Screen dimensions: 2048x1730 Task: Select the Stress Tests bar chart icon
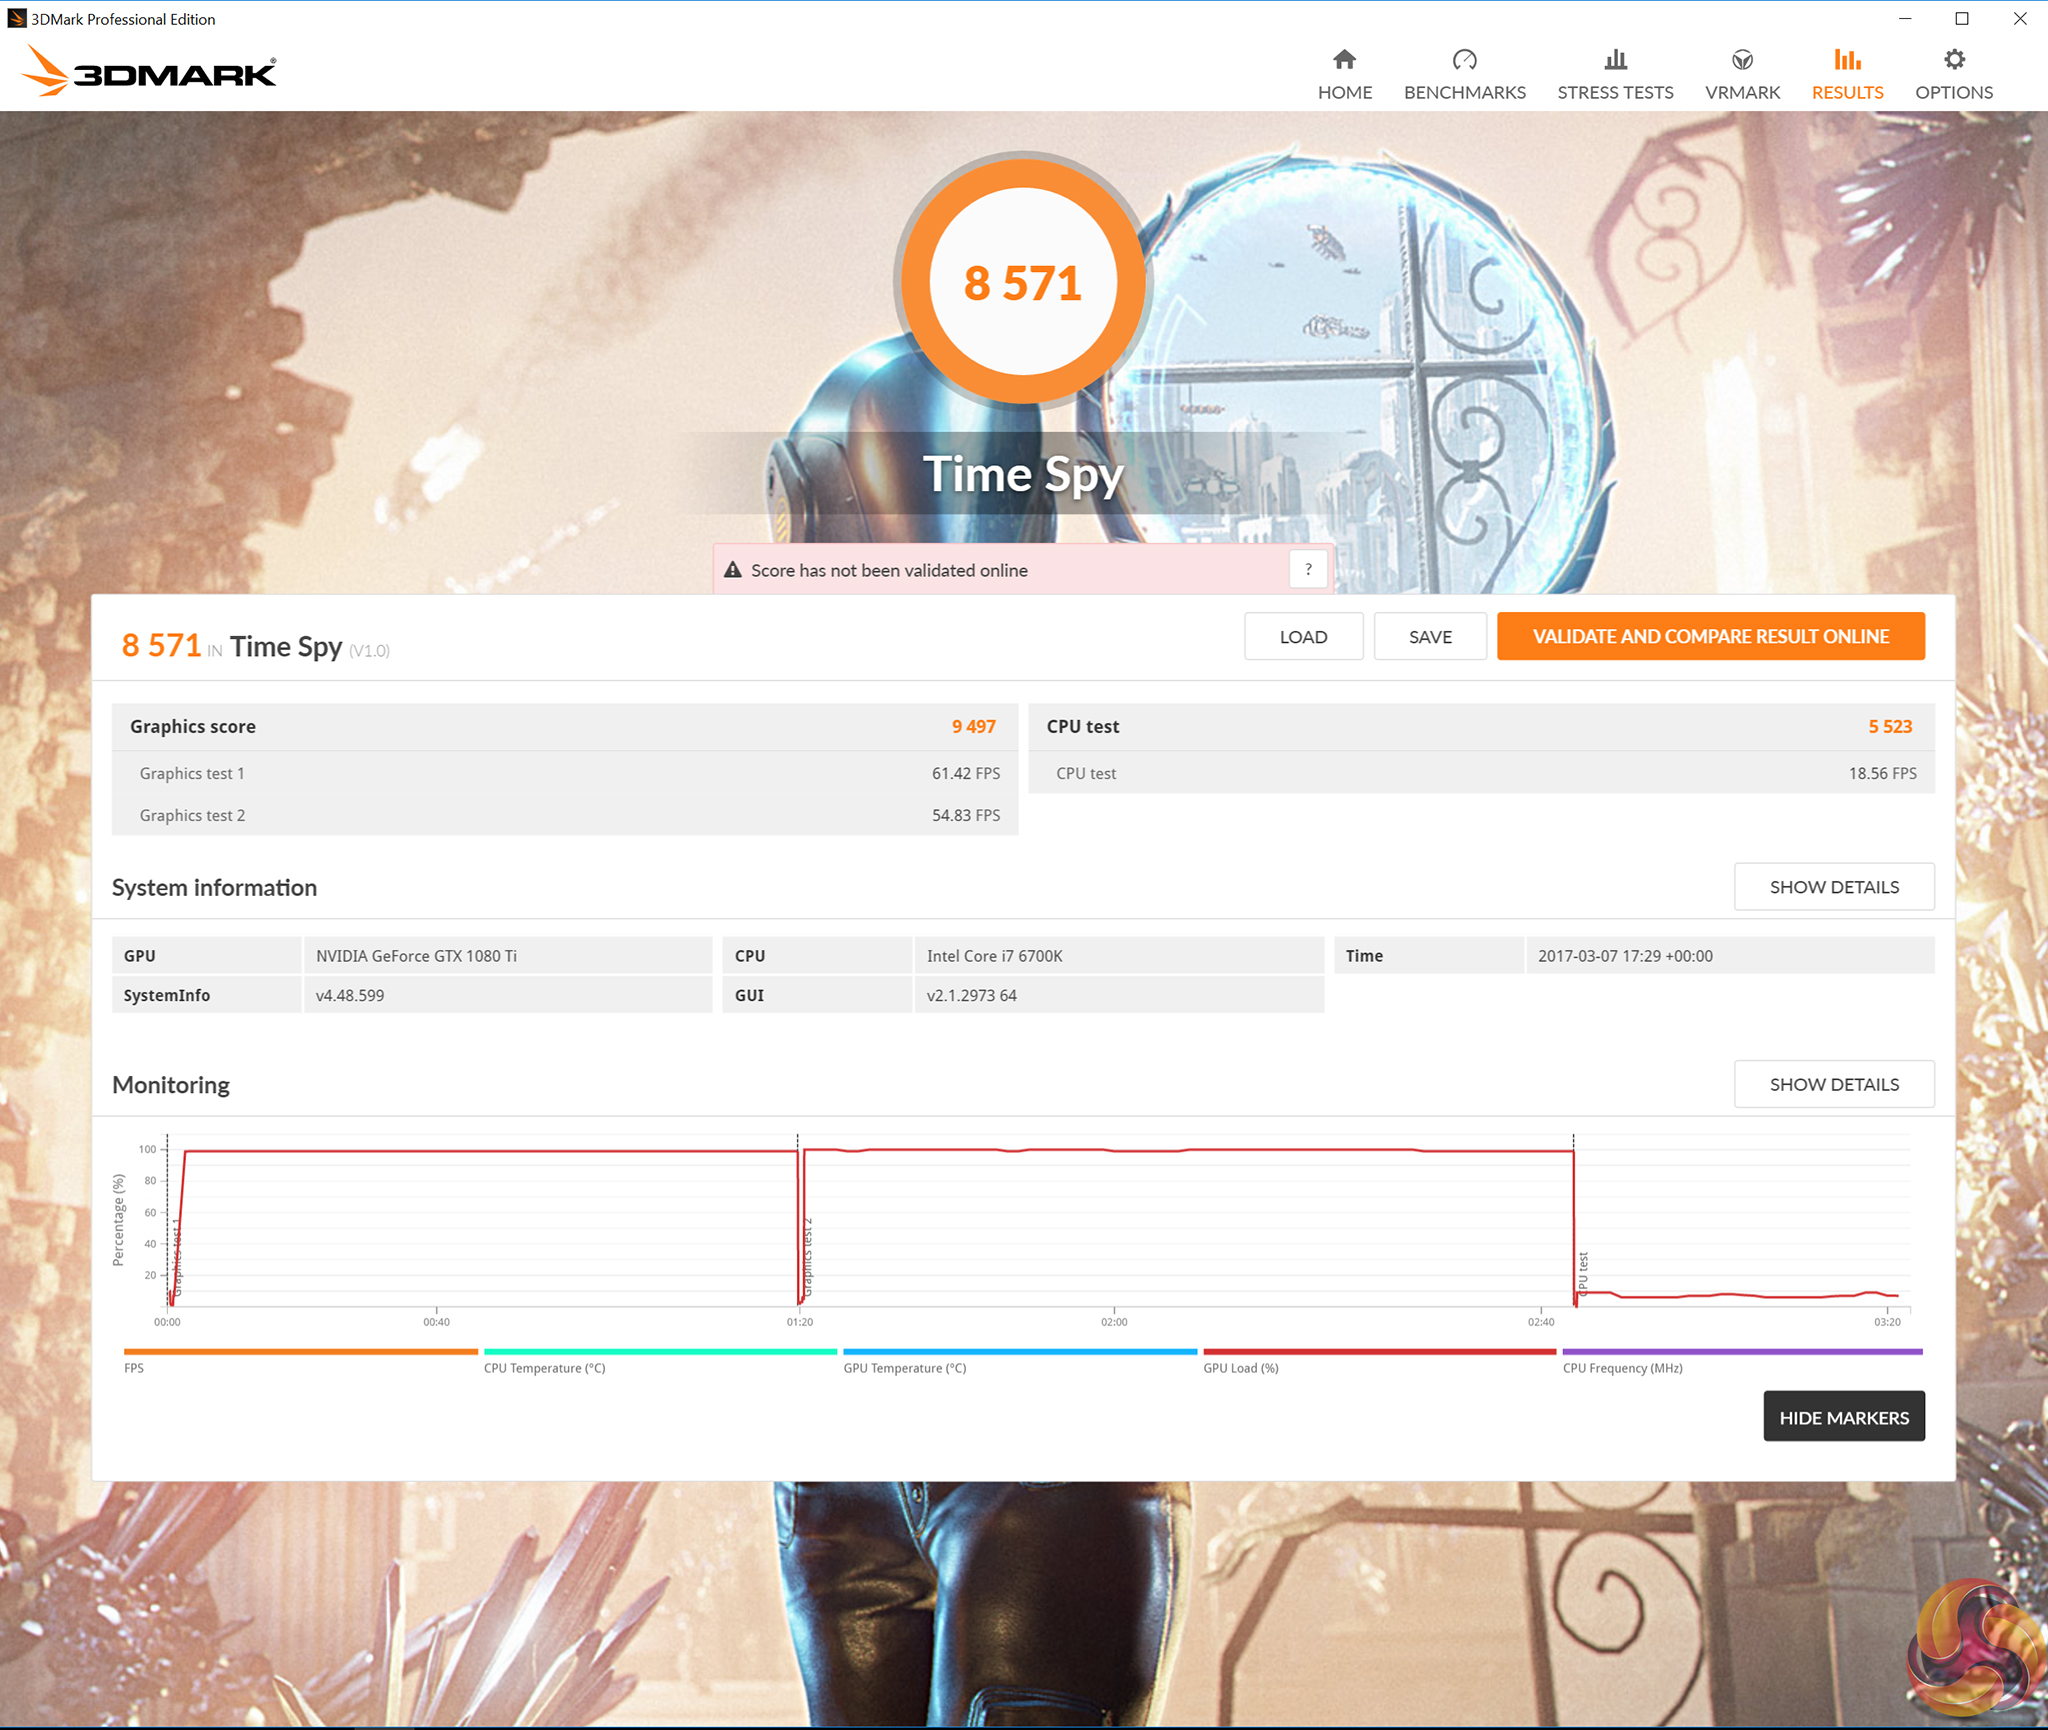point(1615,60)
